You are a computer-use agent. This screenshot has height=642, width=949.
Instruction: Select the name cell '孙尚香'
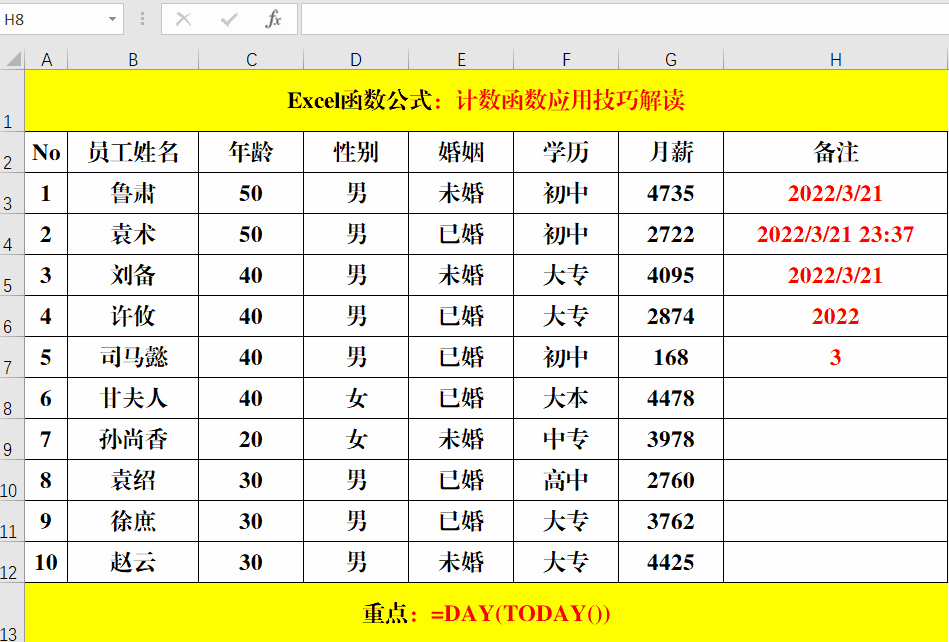(133, 439)
